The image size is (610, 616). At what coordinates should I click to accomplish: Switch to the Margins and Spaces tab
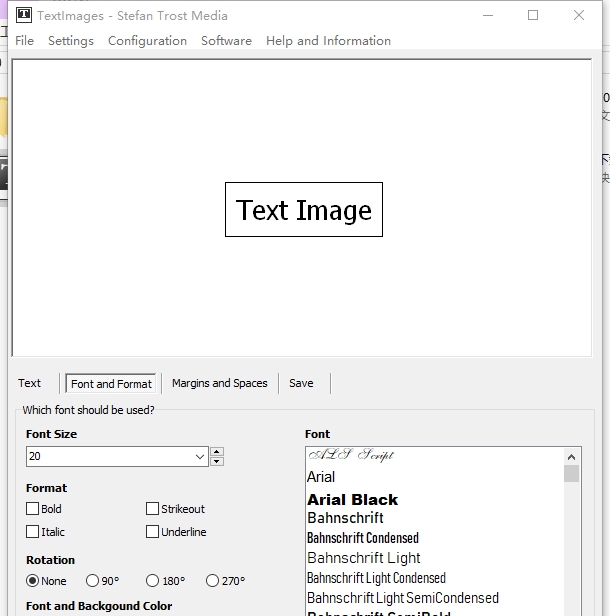pyautogui.click(x=219, y=383)
